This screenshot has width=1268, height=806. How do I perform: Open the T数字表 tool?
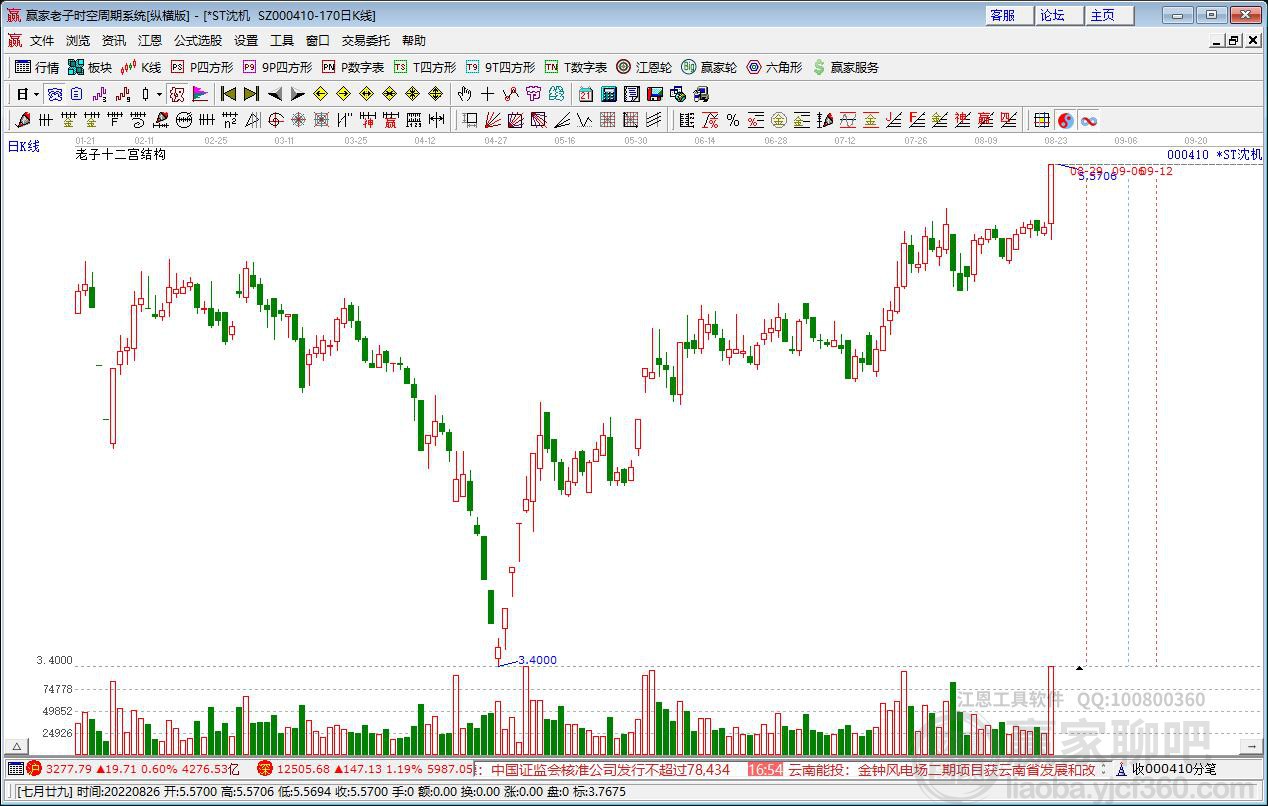(576, 67)
